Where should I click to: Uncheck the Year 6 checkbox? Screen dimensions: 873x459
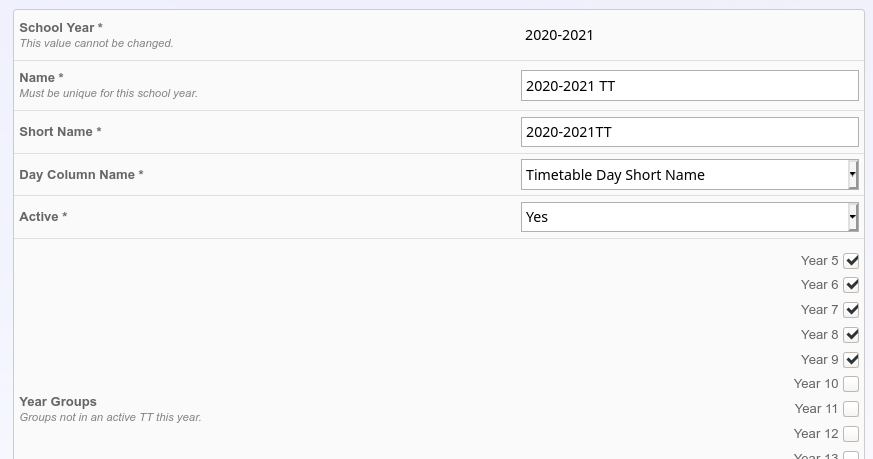(x=851, y=285)
